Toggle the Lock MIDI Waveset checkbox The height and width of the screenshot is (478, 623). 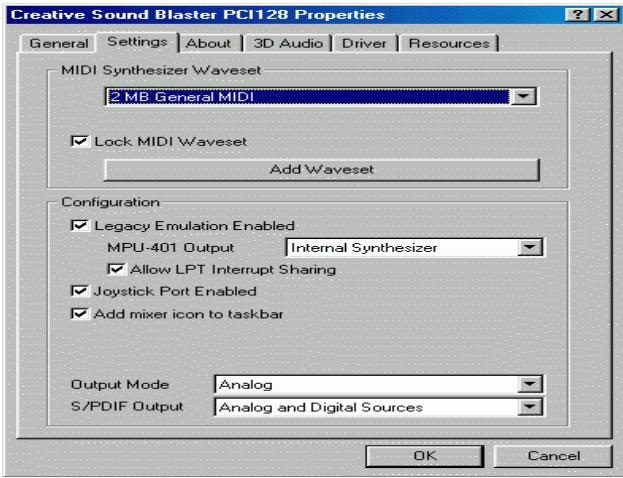point(79,141)
